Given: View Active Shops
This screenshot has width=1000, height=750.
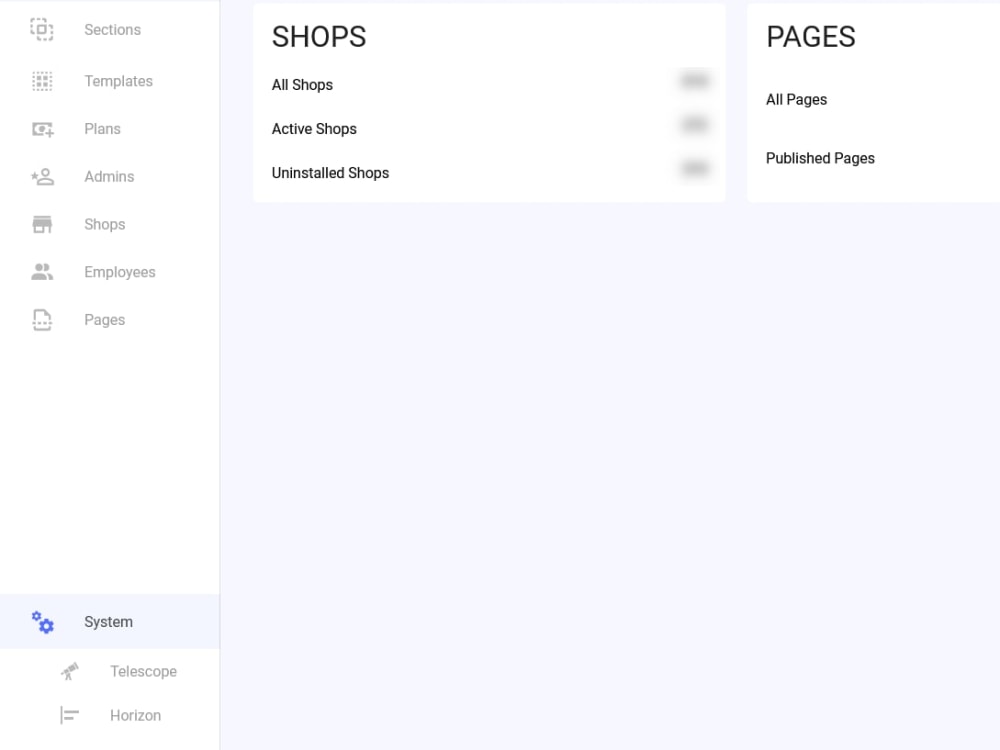Looking at the screenshot, I should tap(314, 129).
